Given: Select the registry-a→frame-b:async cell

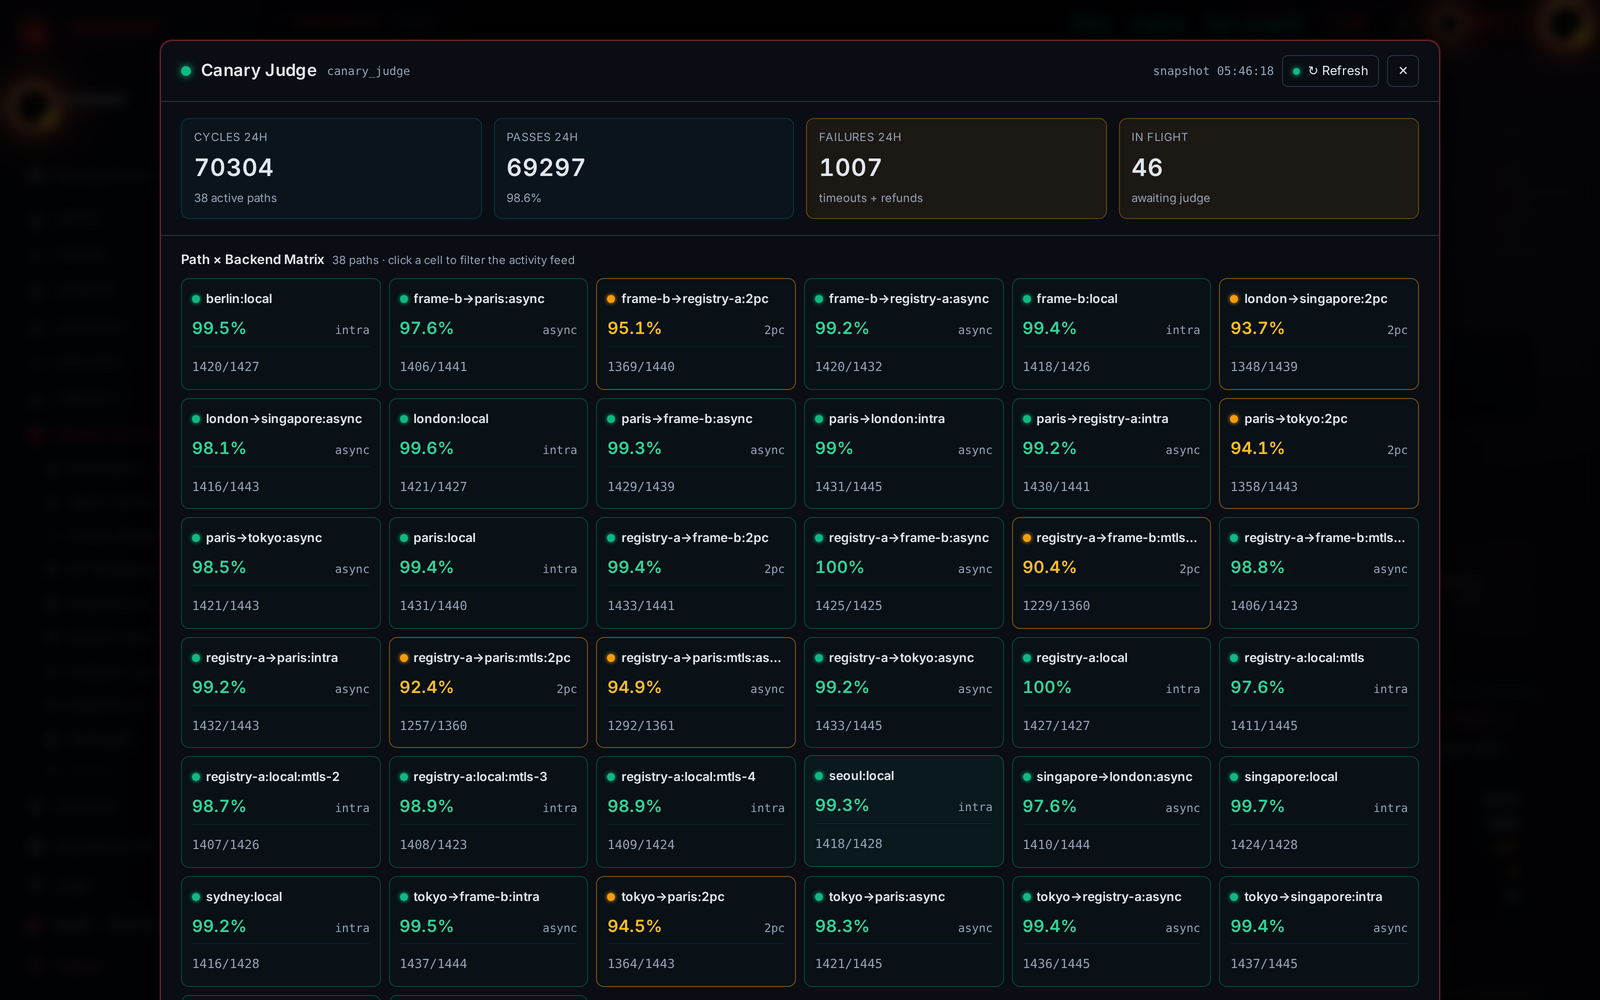Looking at the screenshot, I should click(904, 573).
